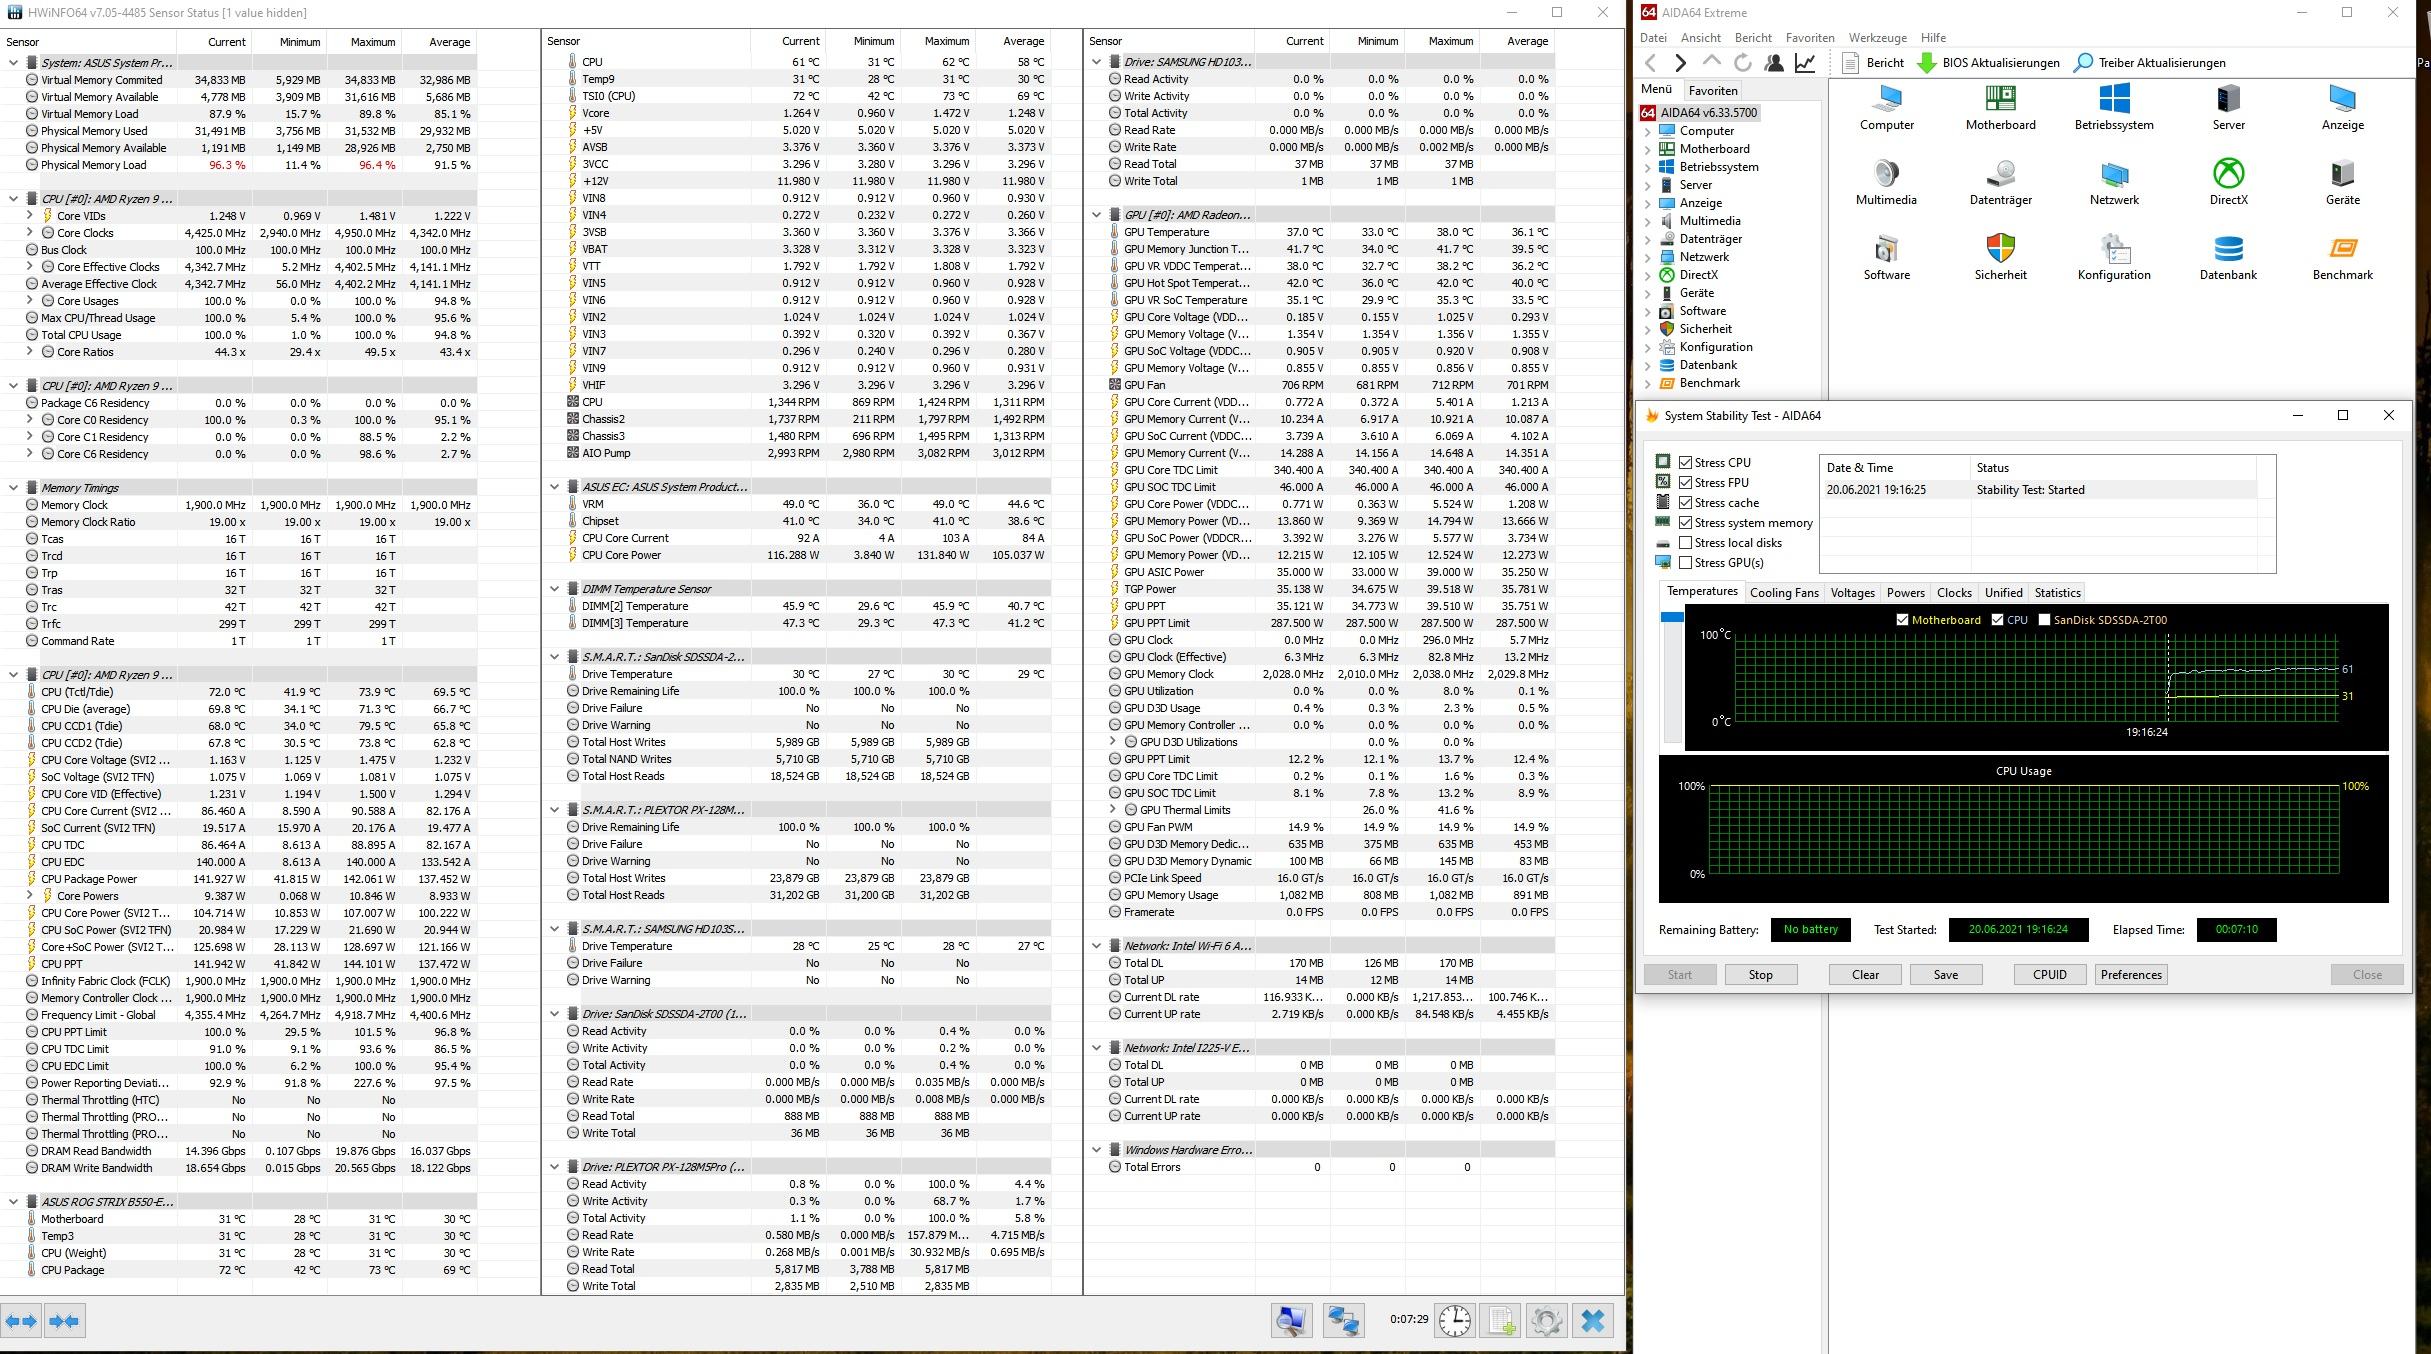Expand Computer node in AIDA64 tree
The image size is (2431, 1354).
[1648, 131]
